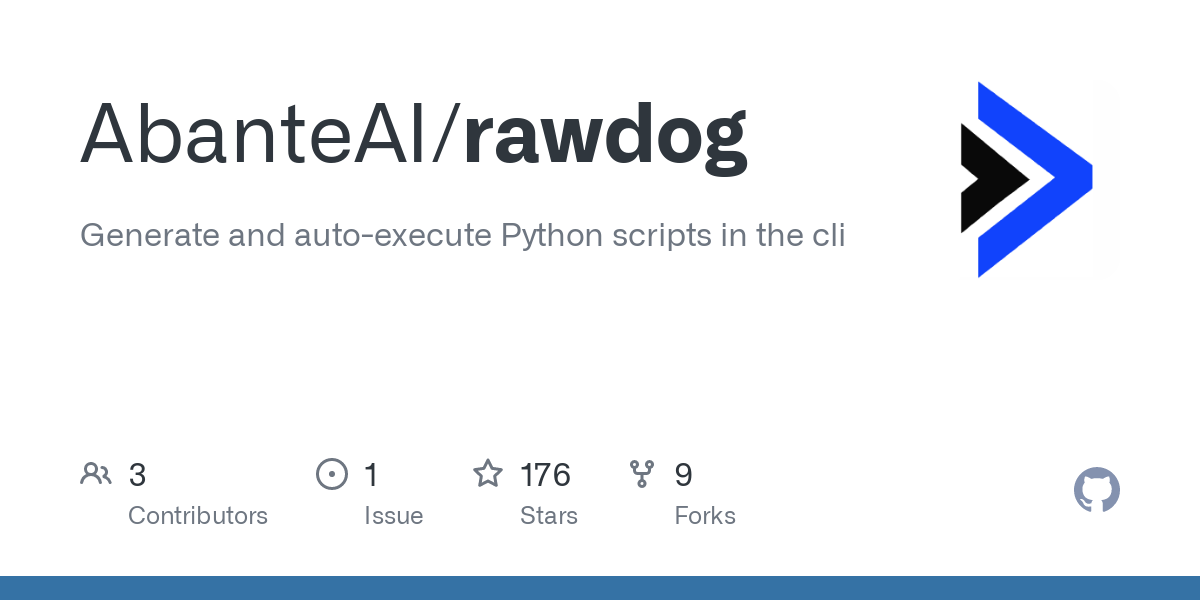This screenshot has height=600, width=1200.
Task: Open the GitHub Octocat logo
Action: tap(1097, 490)
